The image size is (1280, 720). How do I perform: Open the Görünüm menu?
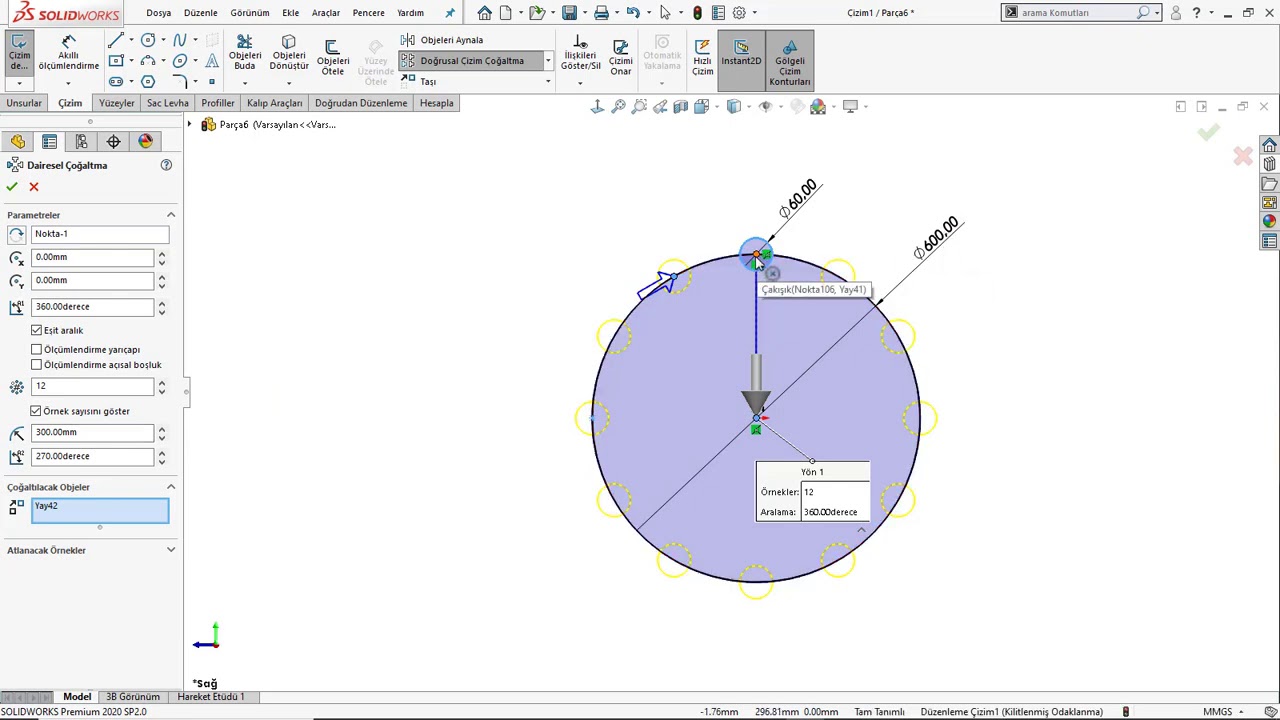pyautogui.click(x=250, y=13)
